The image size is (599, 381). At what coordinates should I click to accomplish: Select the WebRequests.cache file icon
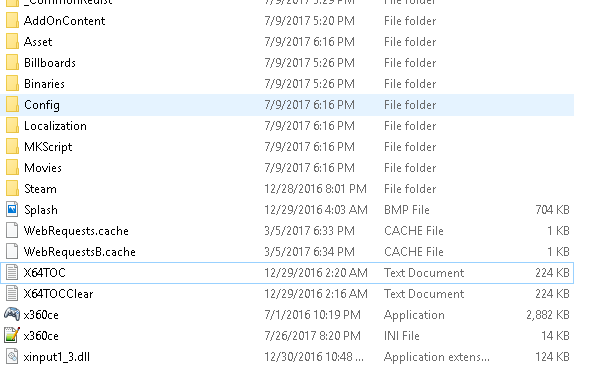pyautogui.click(x=12, y=230)
